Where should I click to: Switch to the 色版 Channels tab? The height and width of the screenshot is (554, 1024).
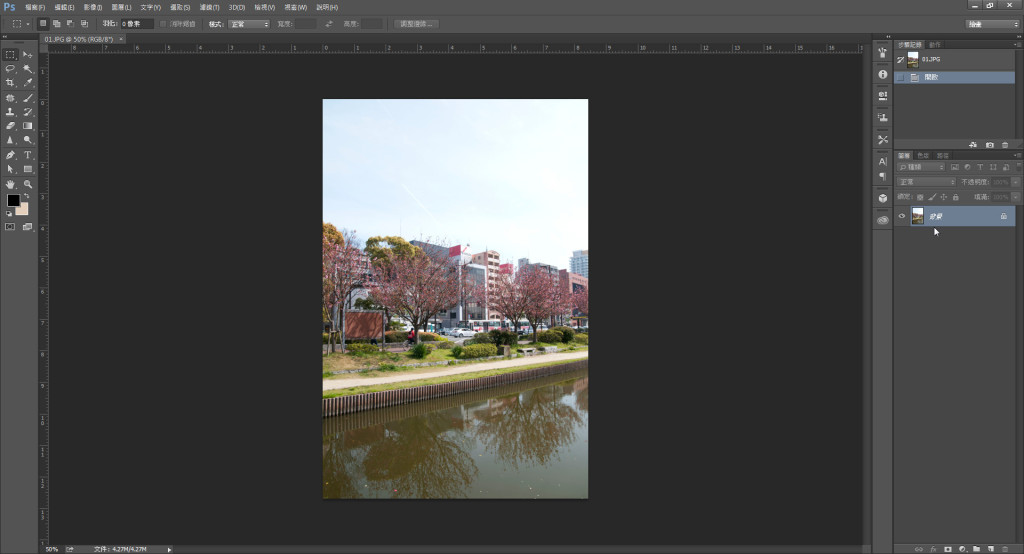pyautogui.click(x=923, y=155)
